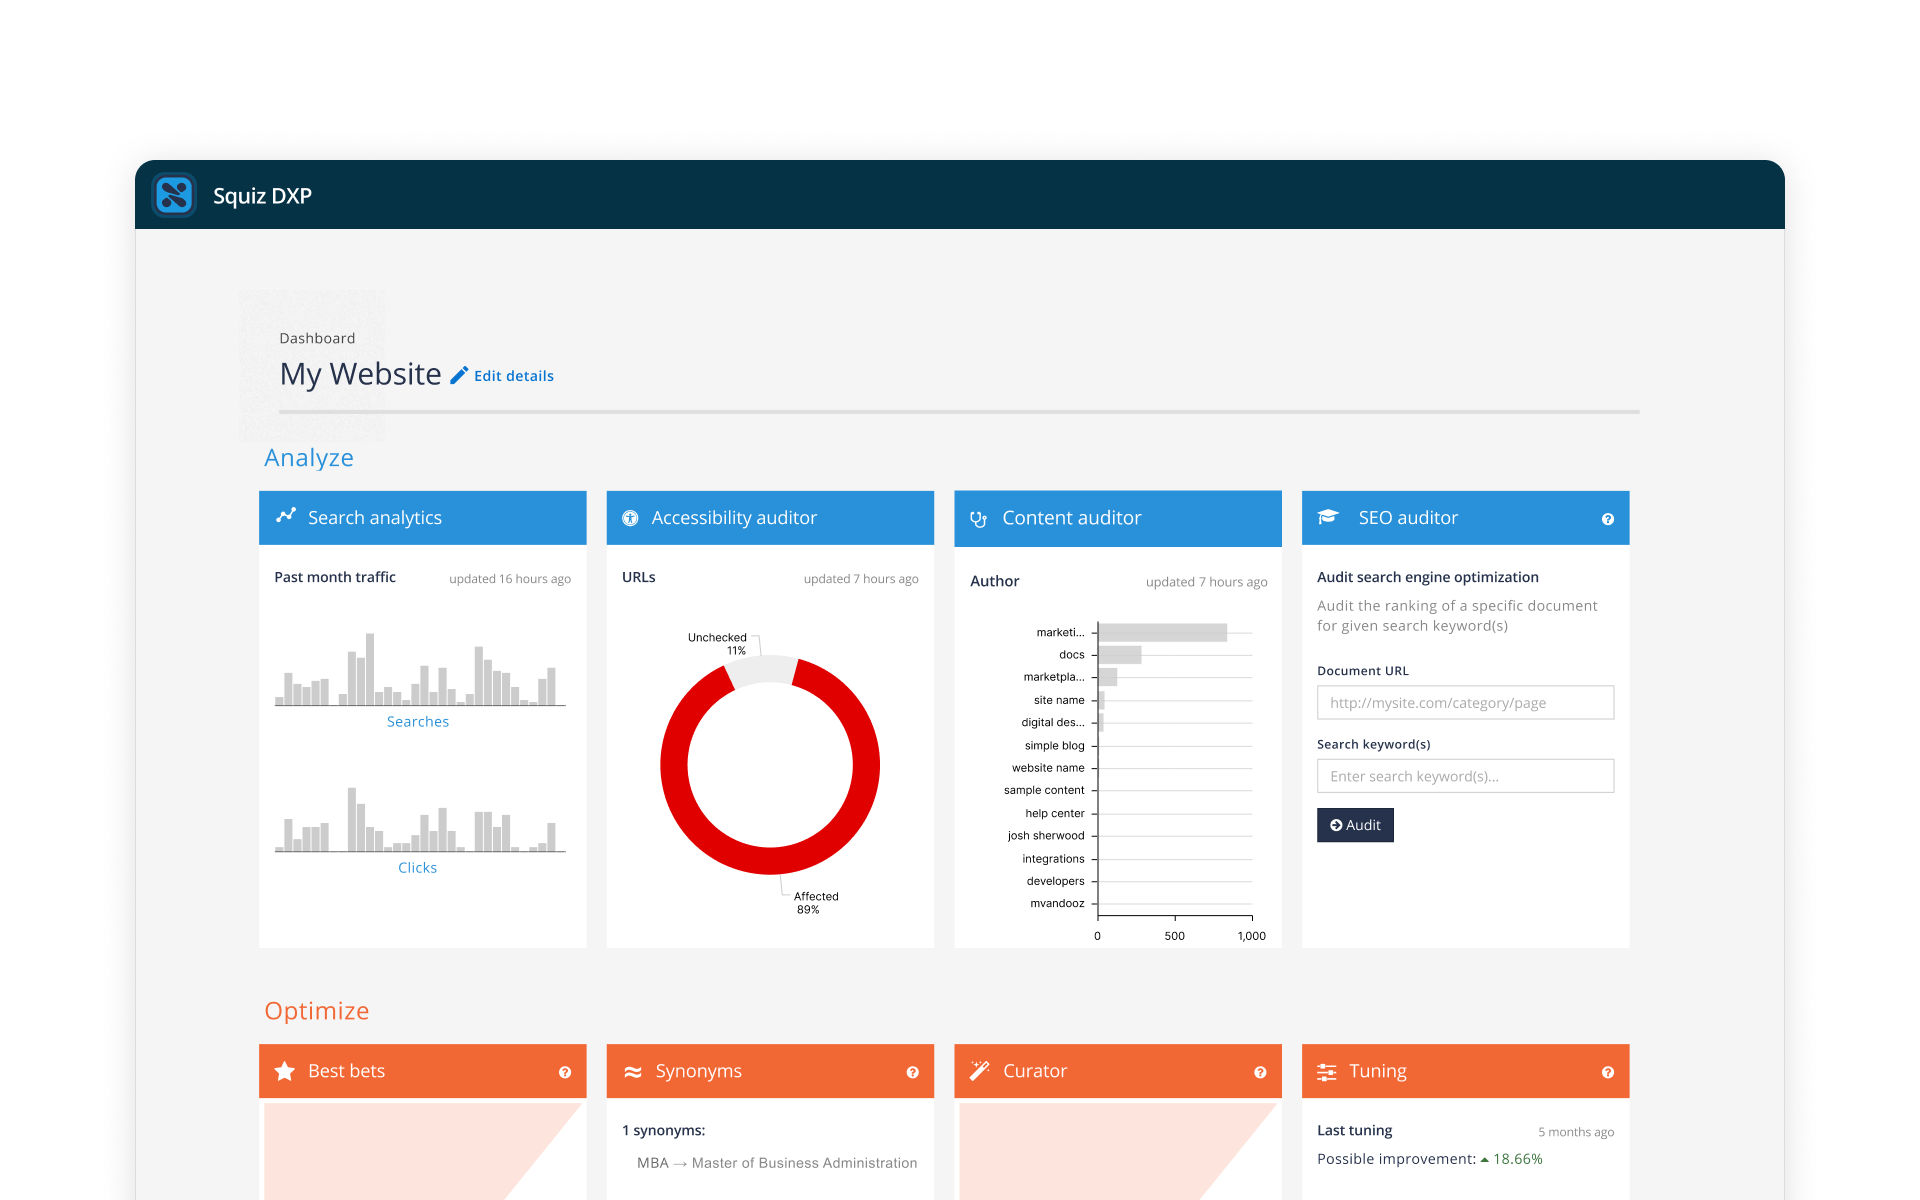Select the Search analytics chart icon
1920x1200 pixels.
[x=285, y=516]
